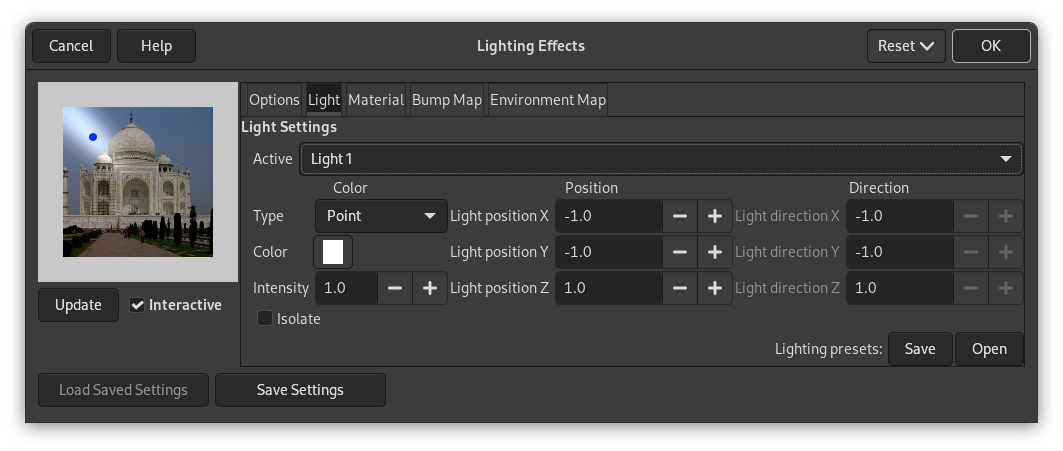
Task: Open the Active light dropdown
Action: (661, 159)
